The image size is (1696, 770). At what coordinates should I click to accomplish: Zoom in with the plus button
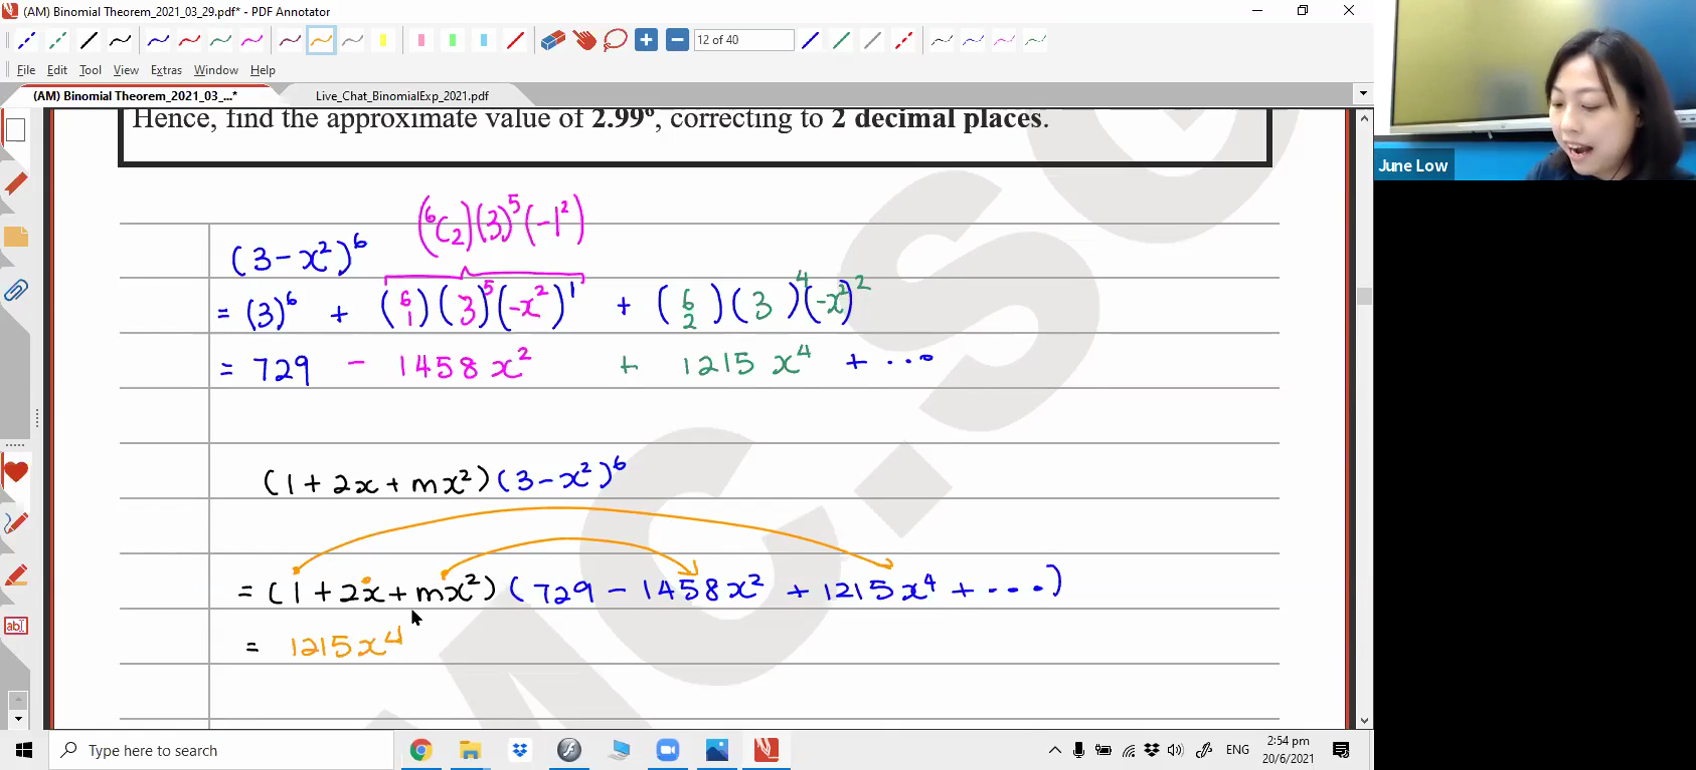[x=646, y=41]
